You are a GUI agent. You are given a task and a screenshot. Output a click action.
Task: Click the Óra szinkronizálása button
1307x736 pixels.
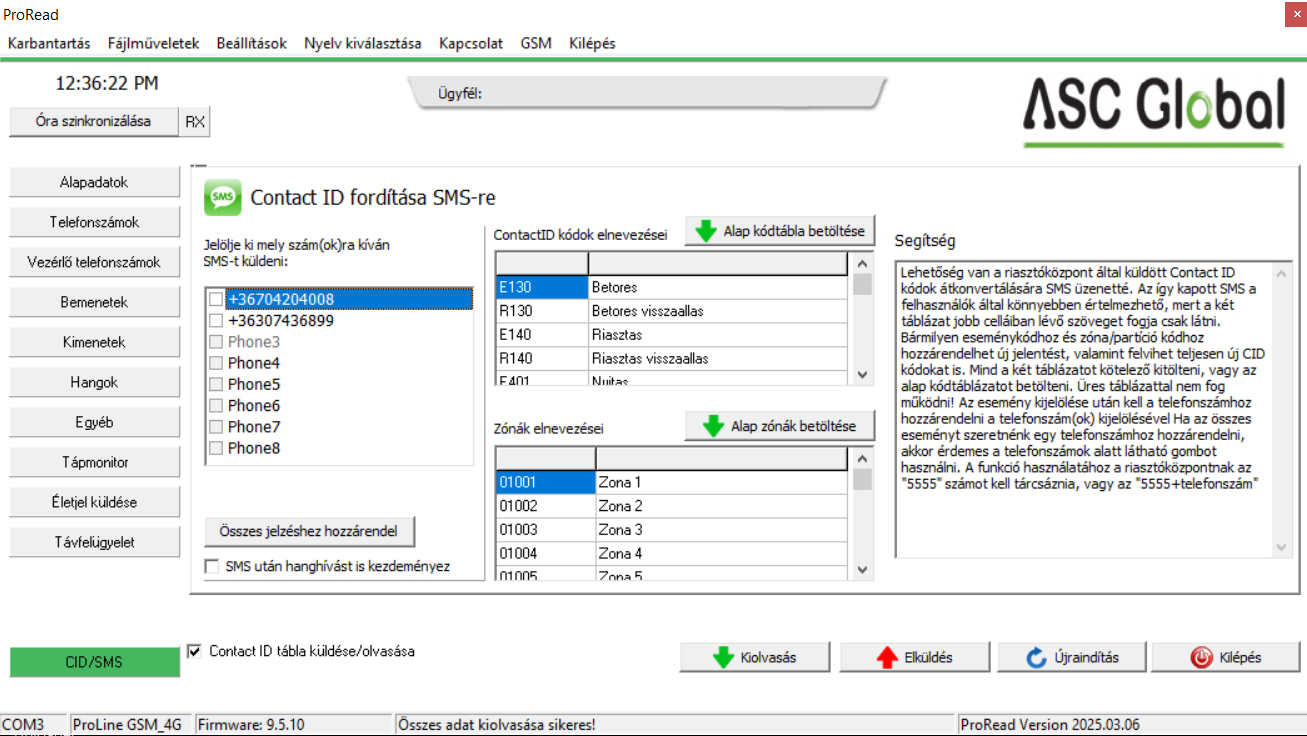pyautogui.click(x=94, y=121)
